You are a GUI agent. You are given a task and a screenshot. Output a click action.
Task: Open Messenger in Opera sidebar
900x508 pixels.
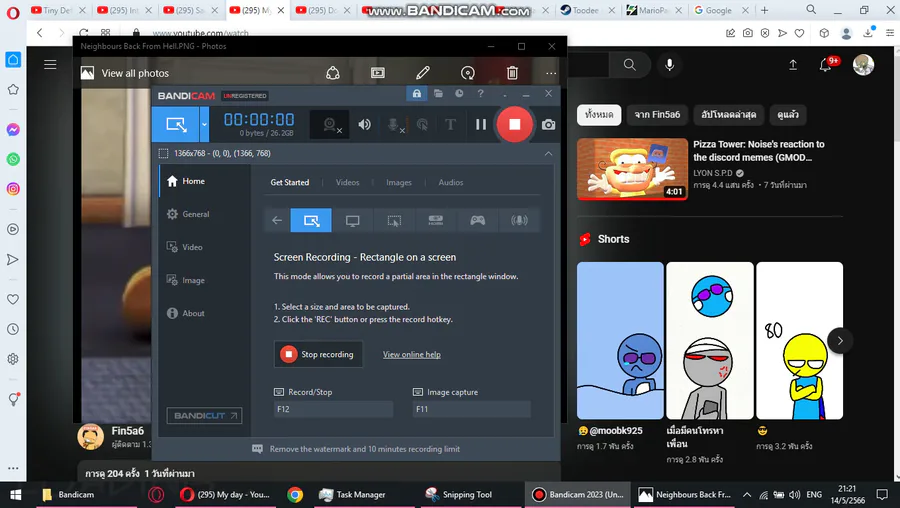(13, 130)
